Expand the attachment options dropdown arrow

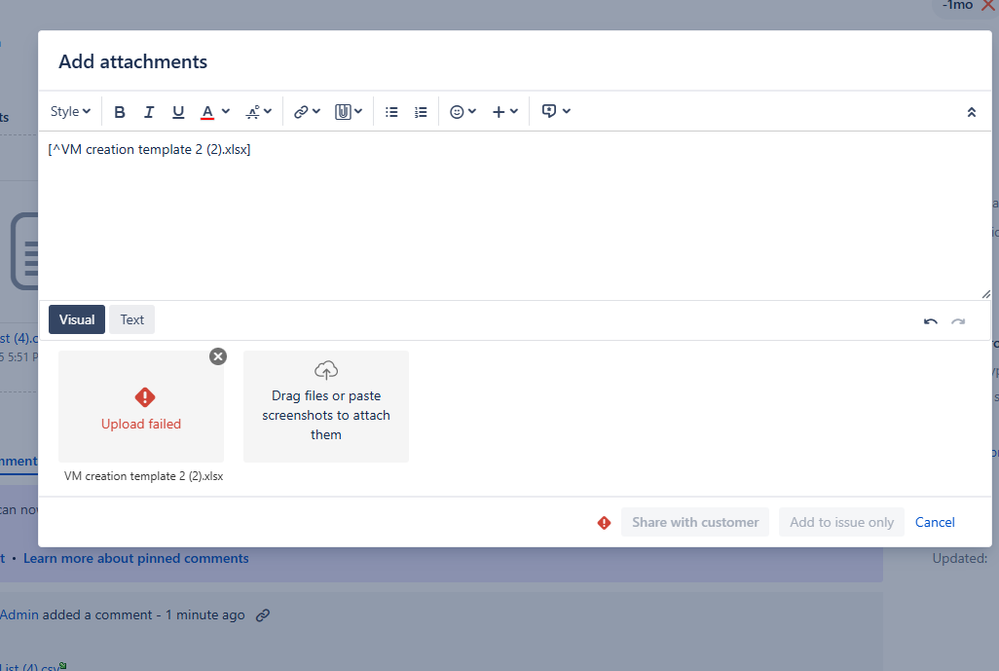(359, 112)
